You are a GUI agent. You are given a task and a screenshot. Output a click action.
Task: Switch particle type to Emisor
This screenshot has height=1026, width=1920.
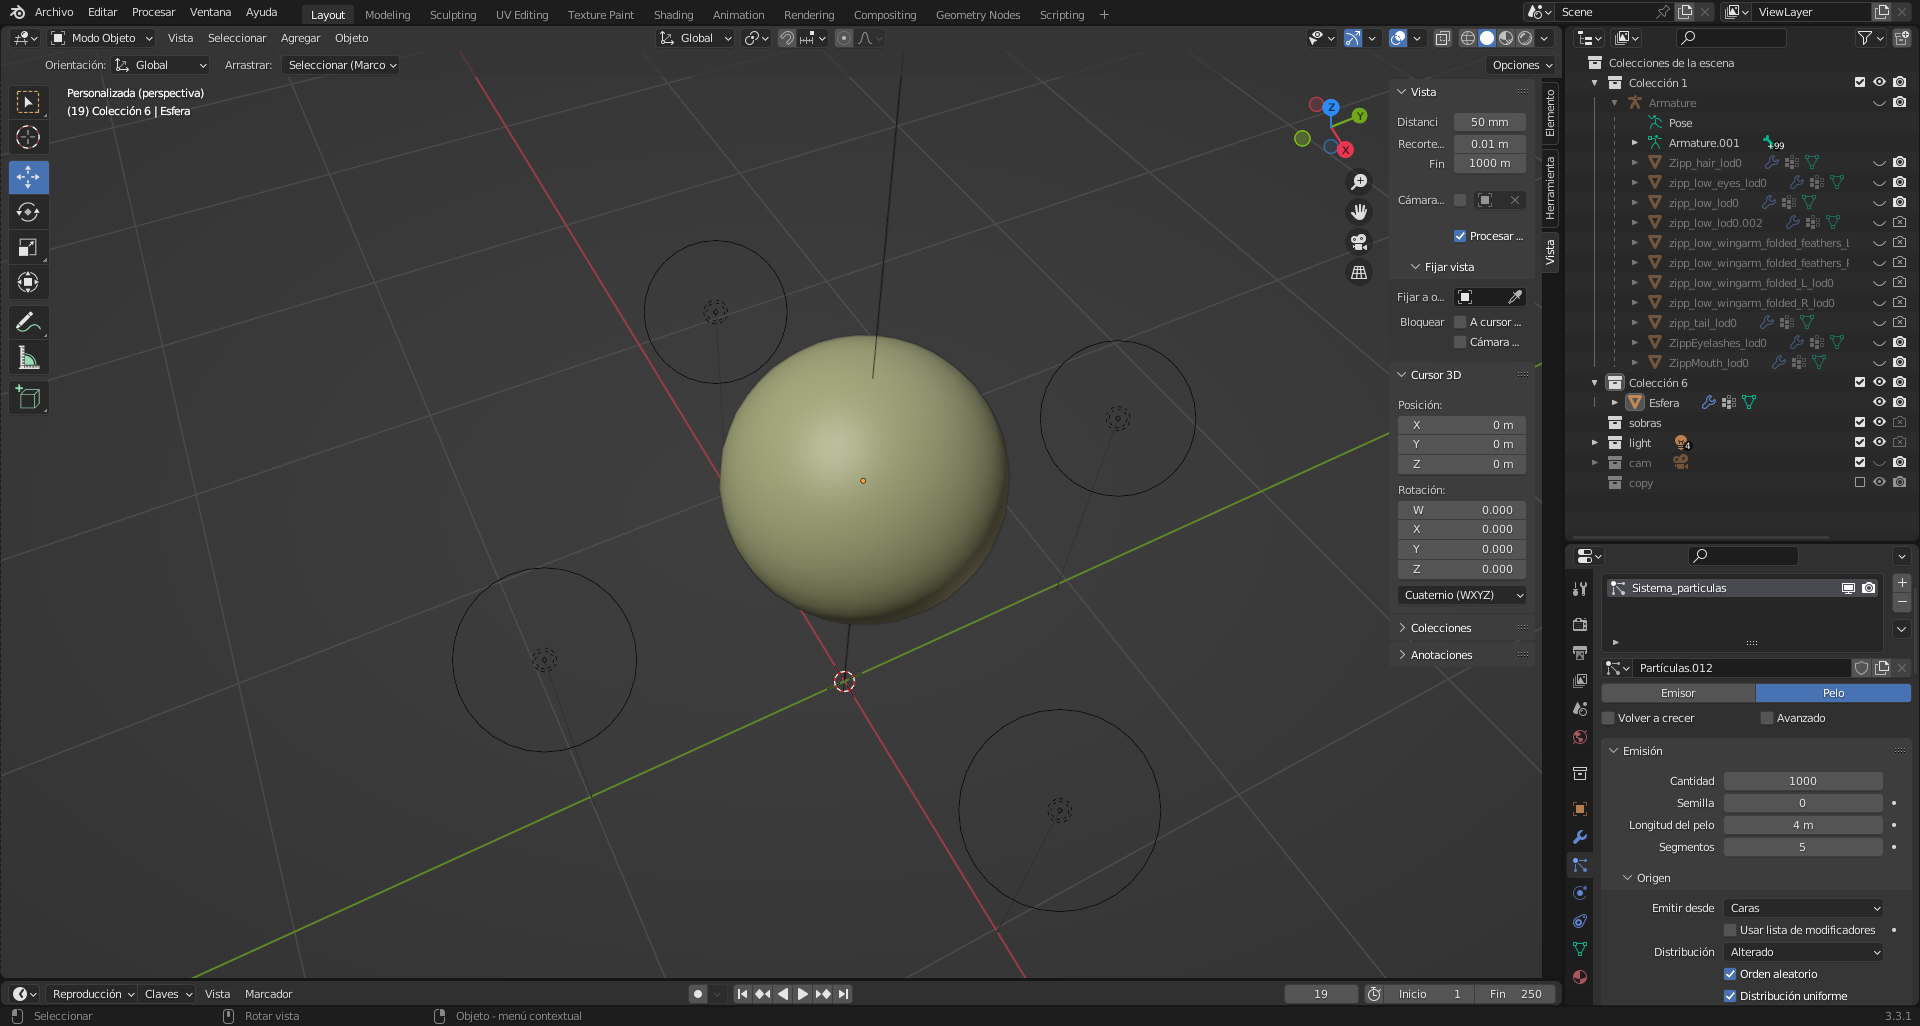tap(1678, 693)
